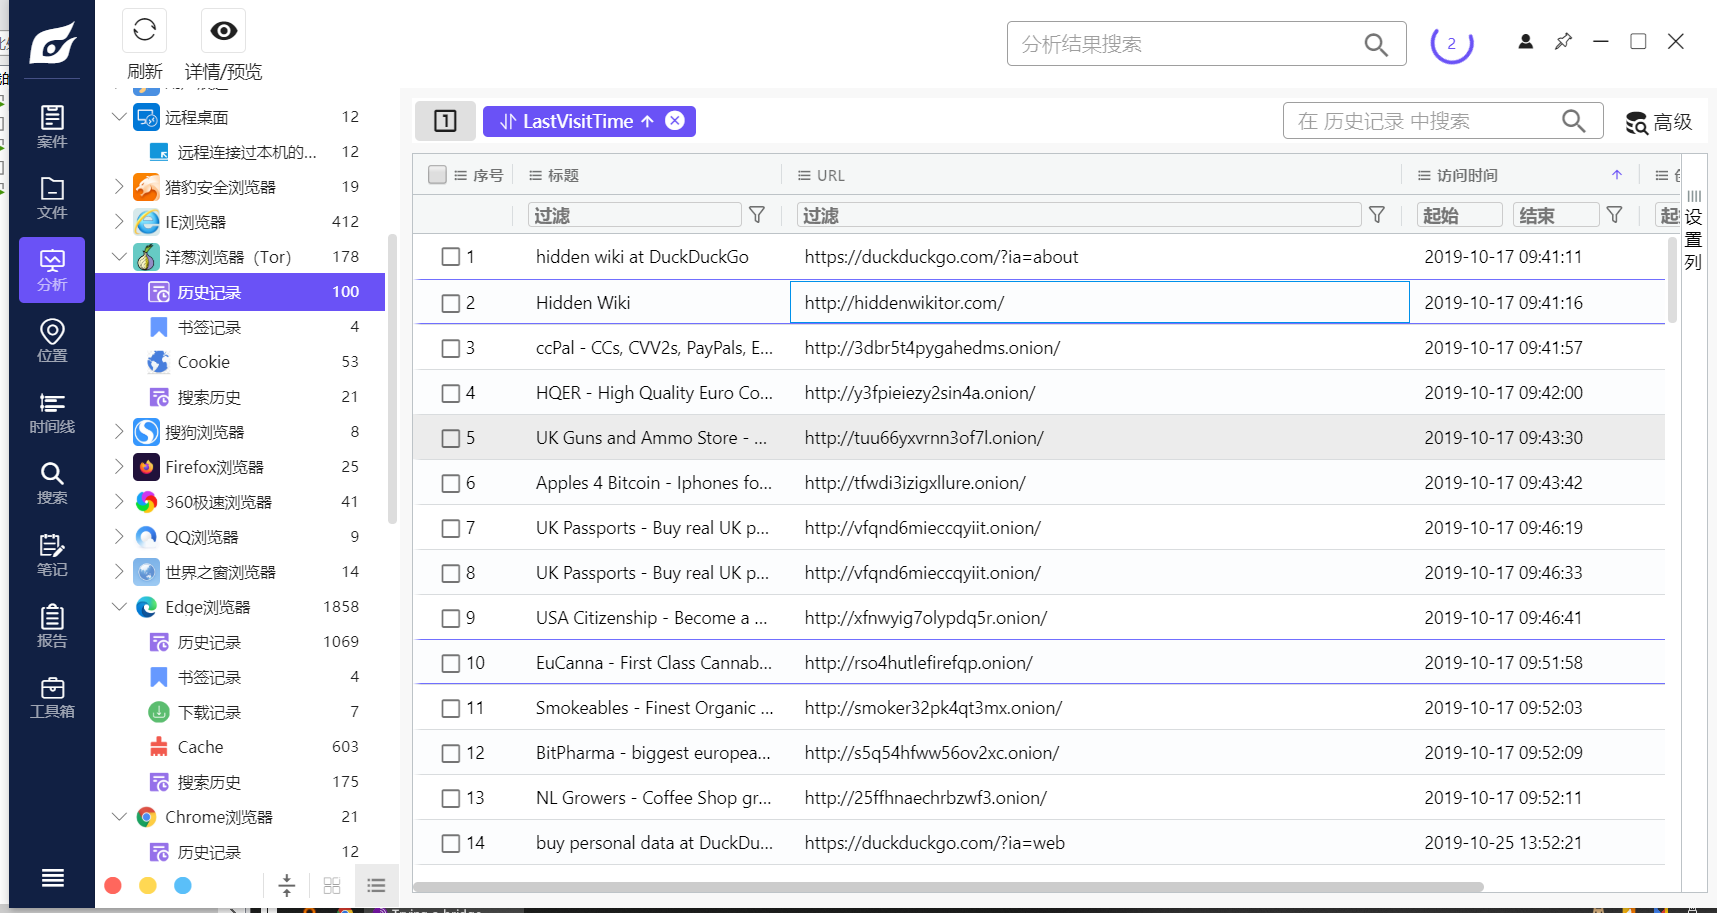The image size is (1717, 913).
Task: Remove the LastVisitTime sort tag
Action: pyautogui.click(x=675, y=121)
